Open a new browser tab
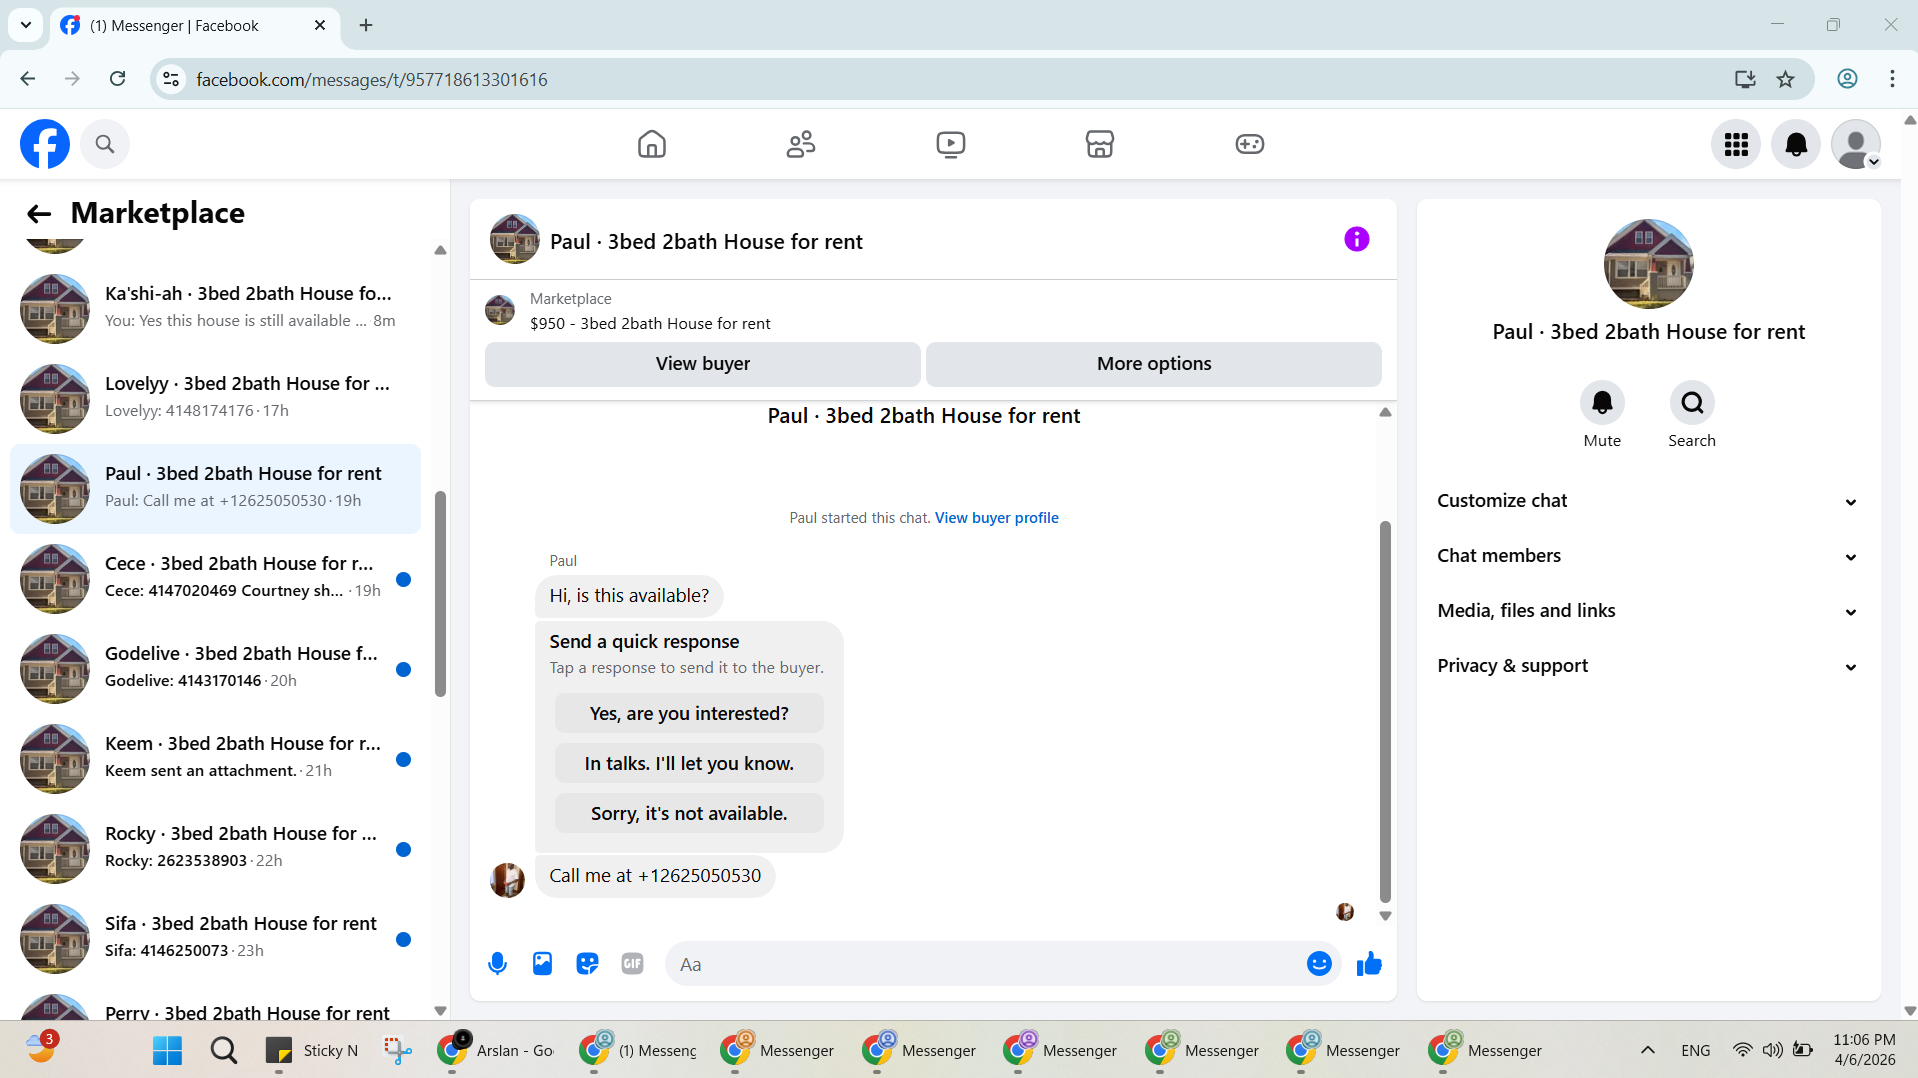Viewport: 1918px width, 1078px height. point(366,25)
